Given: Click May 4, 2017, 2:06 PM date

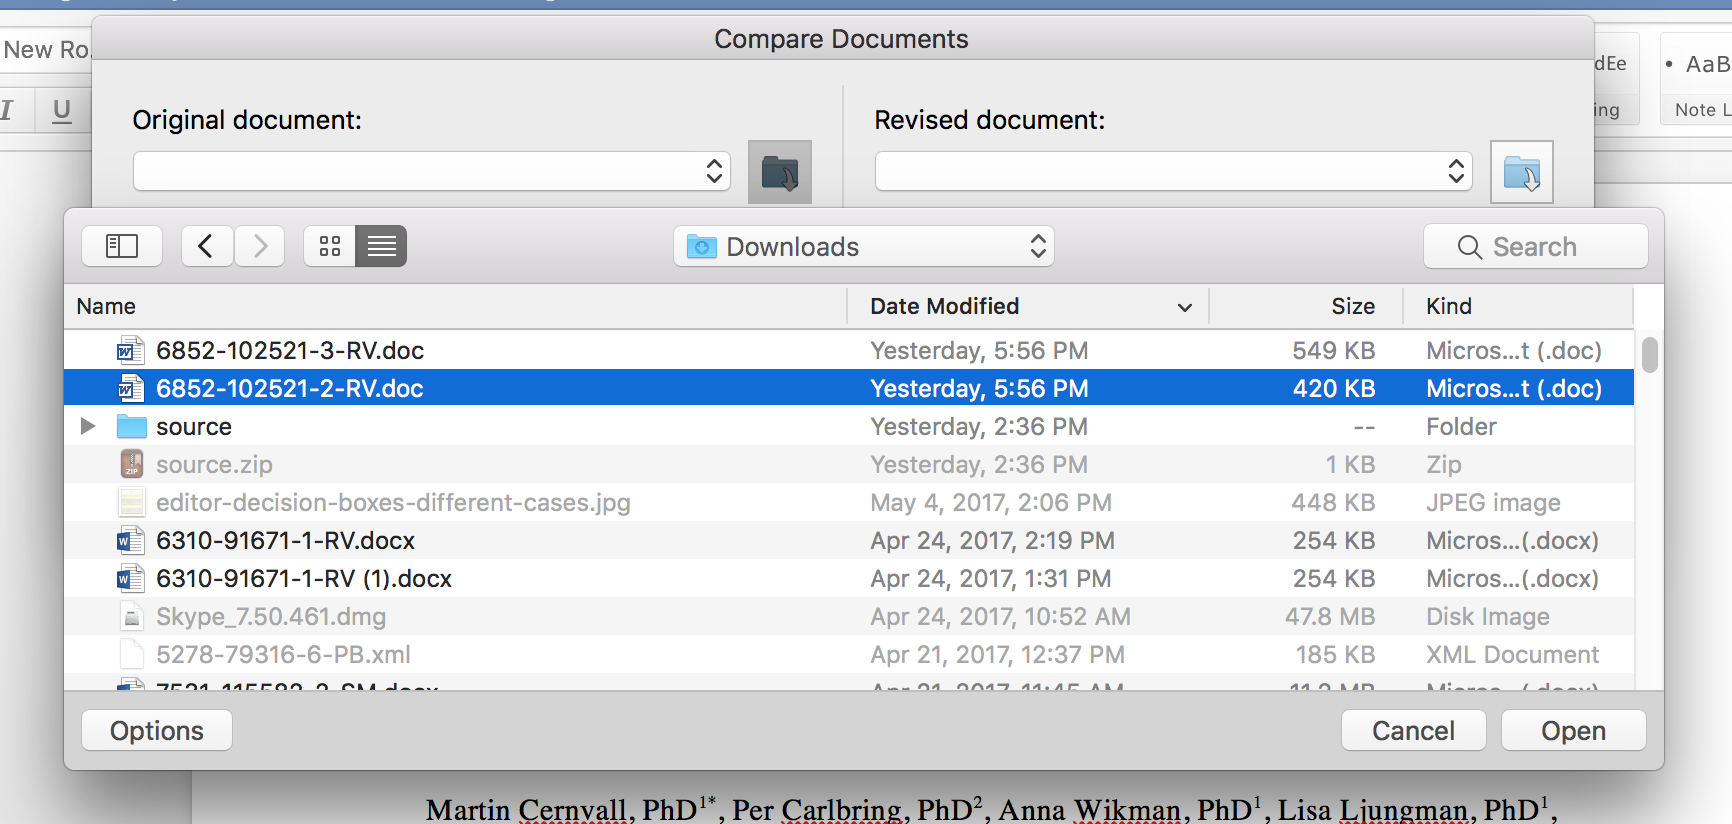Looking at the screenshot, I should click(x=991, y=502).
